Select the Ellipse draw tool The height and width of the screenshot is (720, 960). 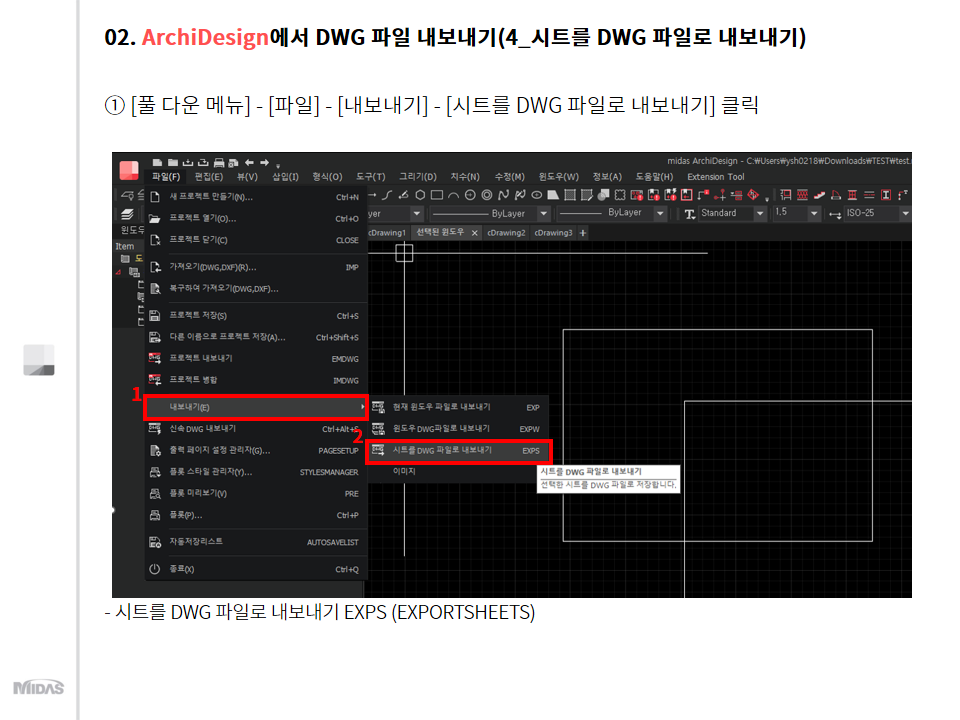coord(536,195)
